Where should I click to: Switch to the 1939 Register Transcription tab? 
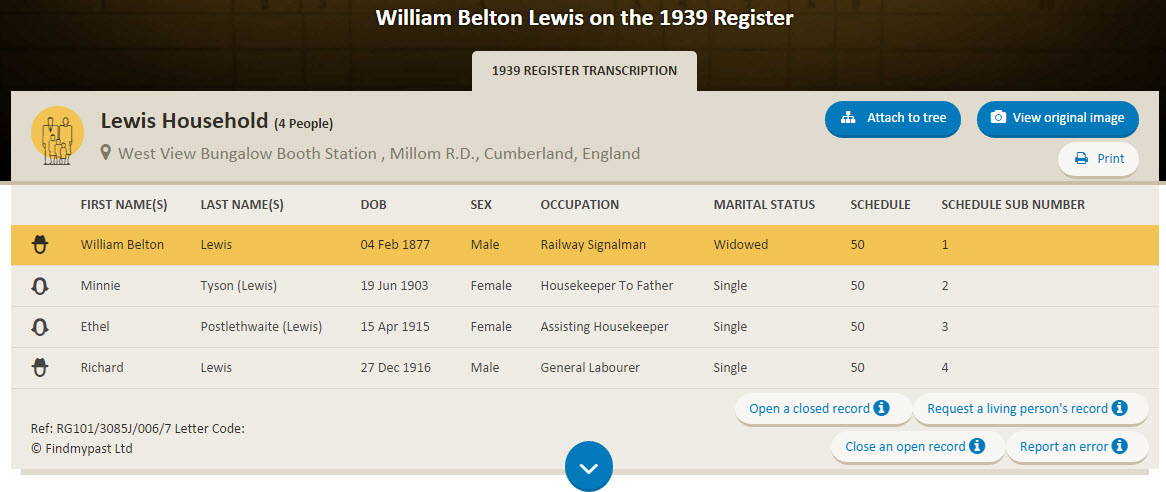pyautogui.click(x=584, y=71)
